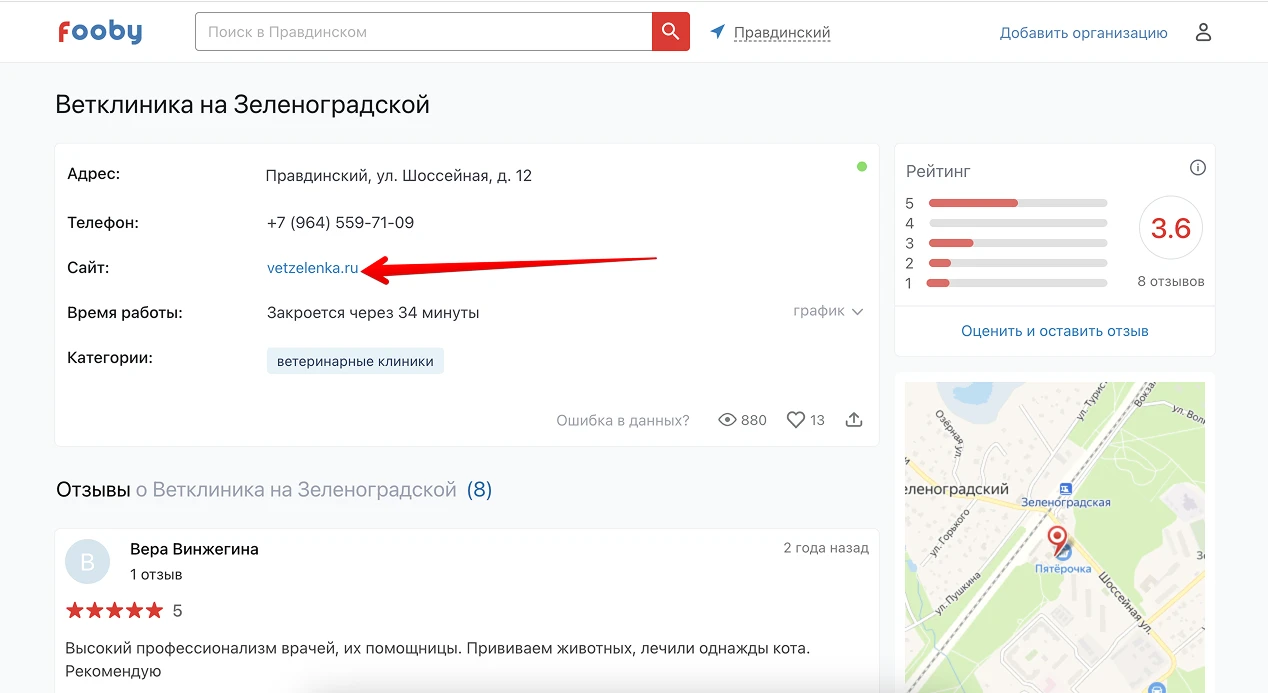Click the share upload icon

pyautogui.click(x=854, y=420)
